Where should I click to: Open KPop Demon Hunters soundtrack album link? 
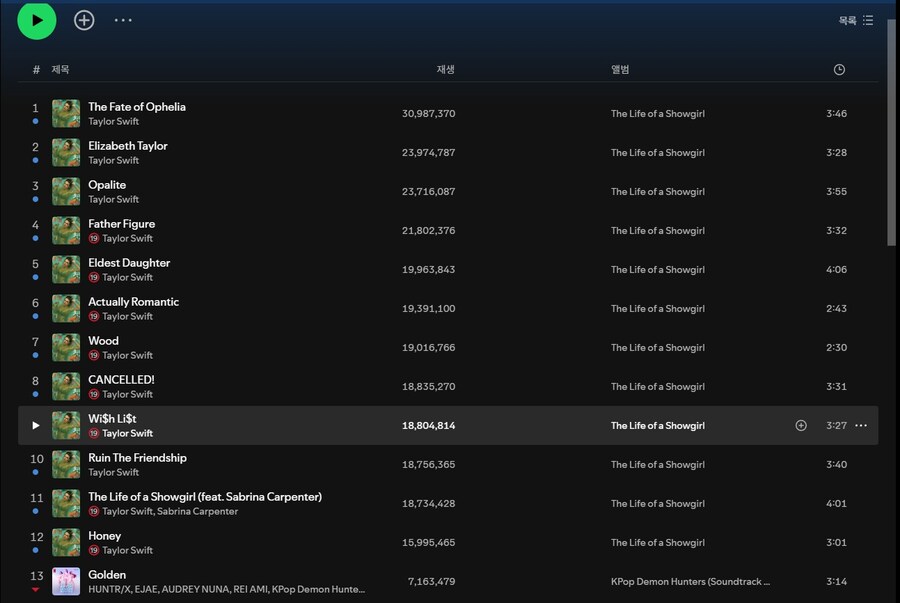(690, 581)
